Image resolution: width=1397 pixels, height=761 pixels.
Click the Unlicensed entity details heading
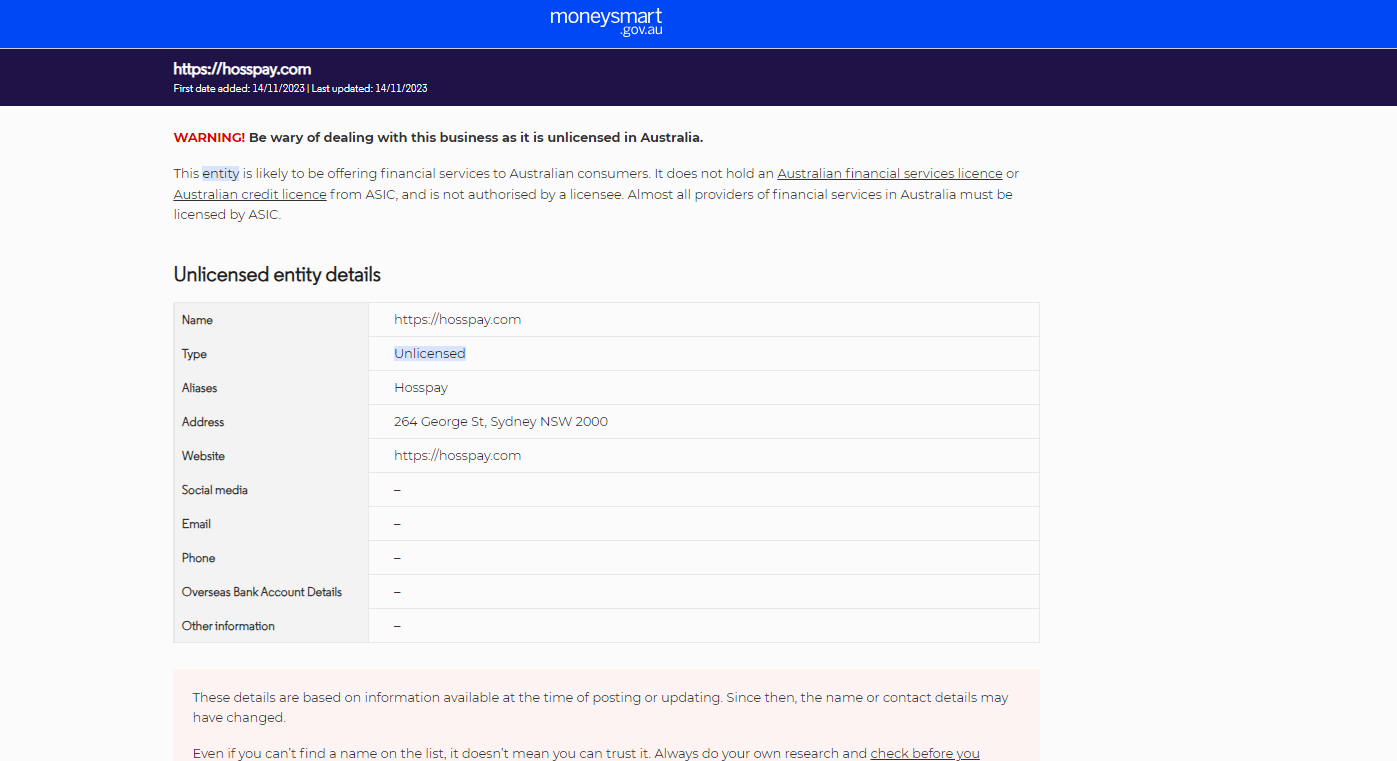pos(277,274)
